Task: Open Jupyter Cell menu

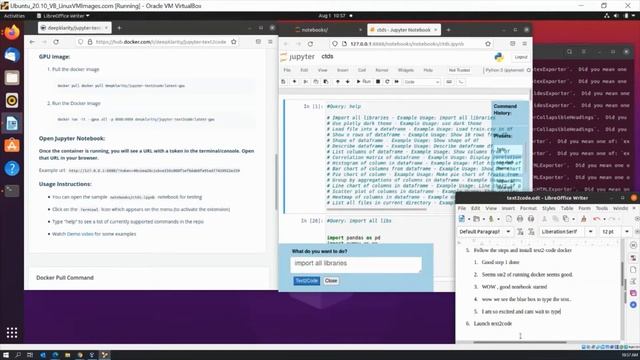Action: 362,70
